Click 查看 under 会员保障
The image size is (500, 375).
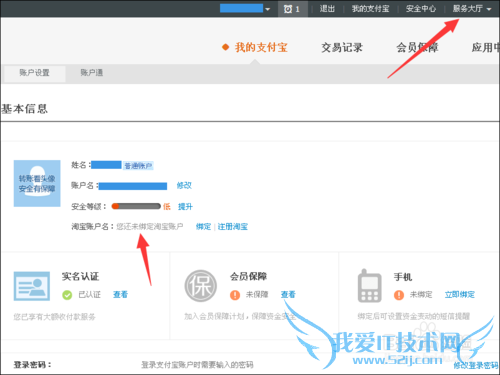coord(288,294)
